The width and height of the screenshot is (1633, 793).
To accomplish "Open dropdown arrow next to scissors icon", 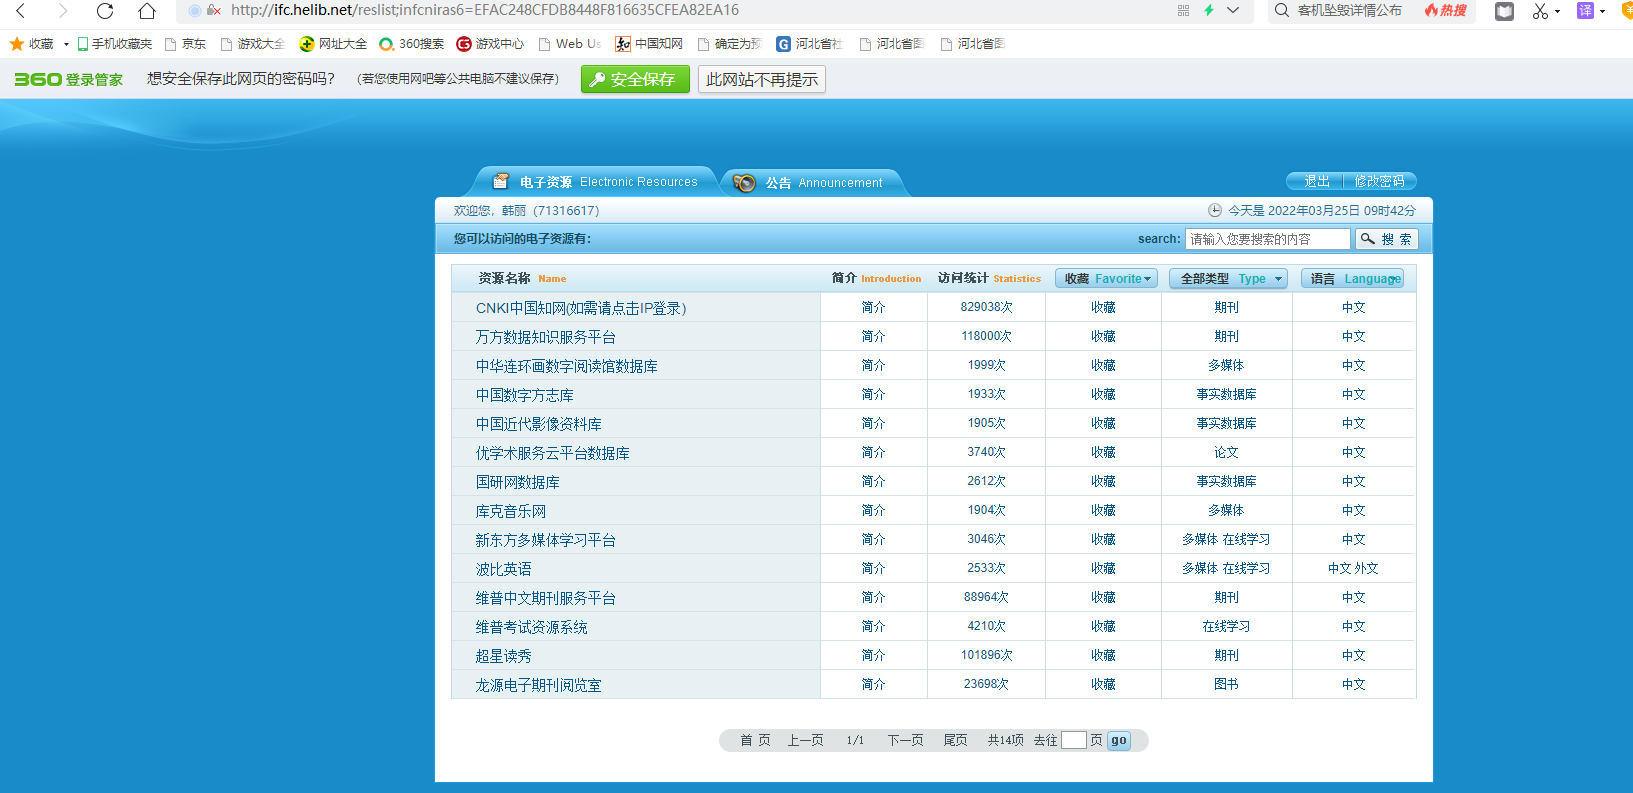I will [1557, 12].
